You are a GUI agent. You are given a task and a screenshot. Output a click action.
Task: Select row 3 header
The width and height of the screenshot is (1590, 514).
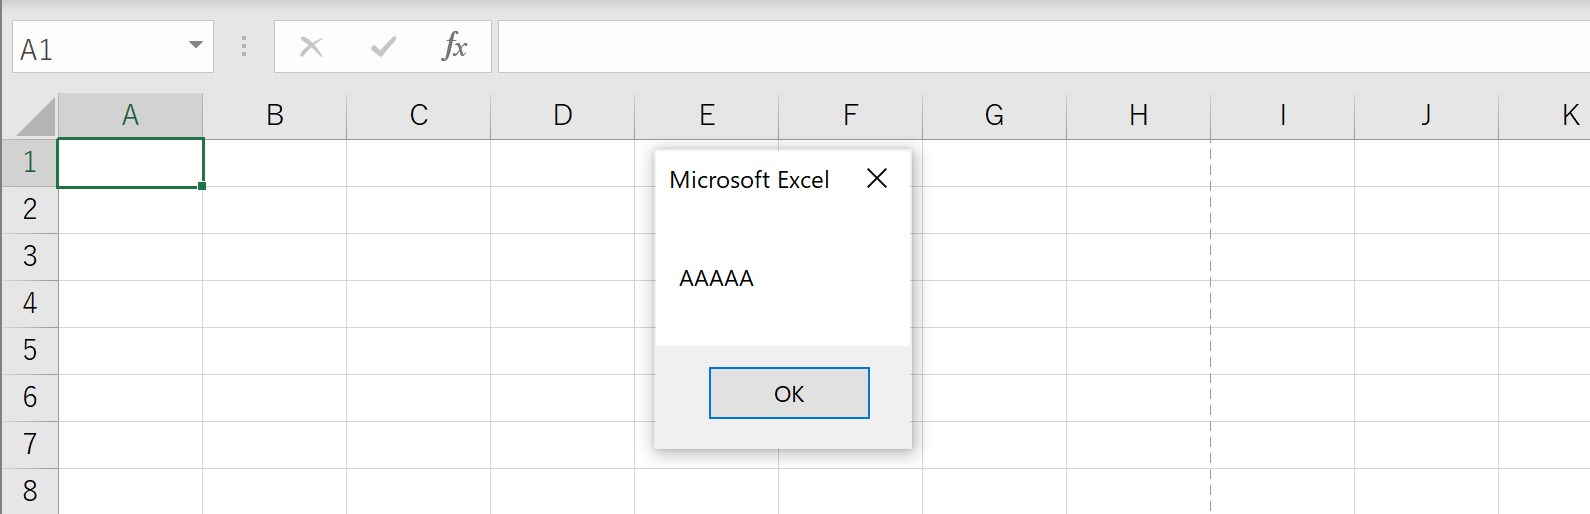pos(30,256)
